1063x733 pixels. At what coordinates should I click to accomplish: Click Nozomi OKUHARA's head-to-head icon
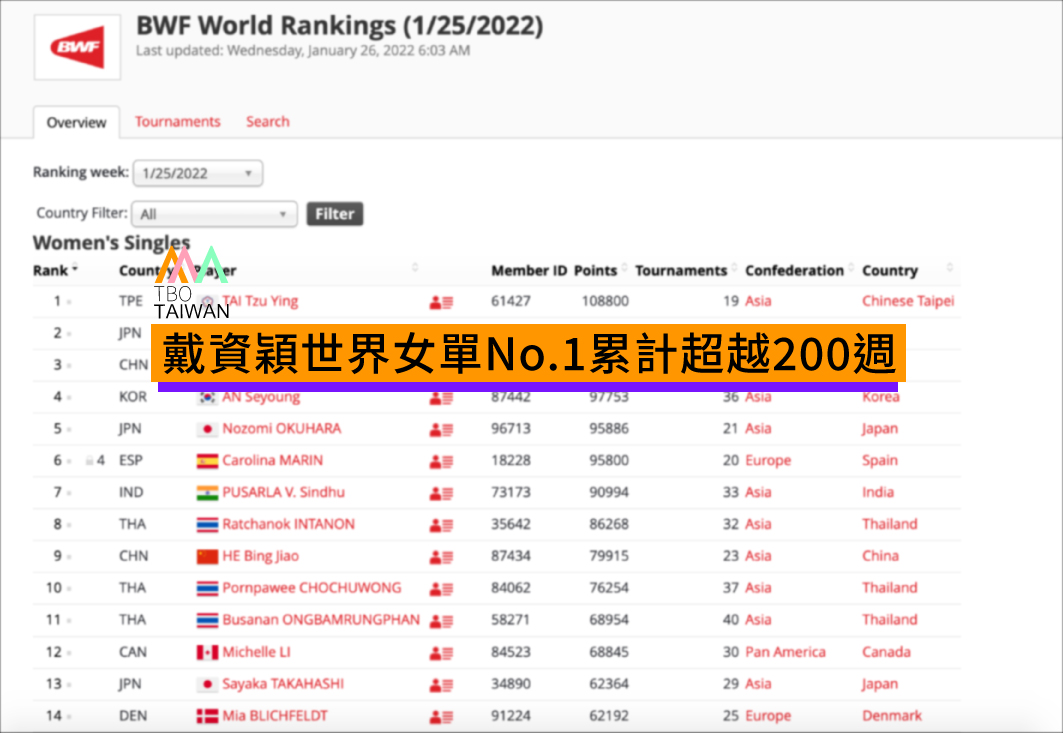click(x=441, y=429)
